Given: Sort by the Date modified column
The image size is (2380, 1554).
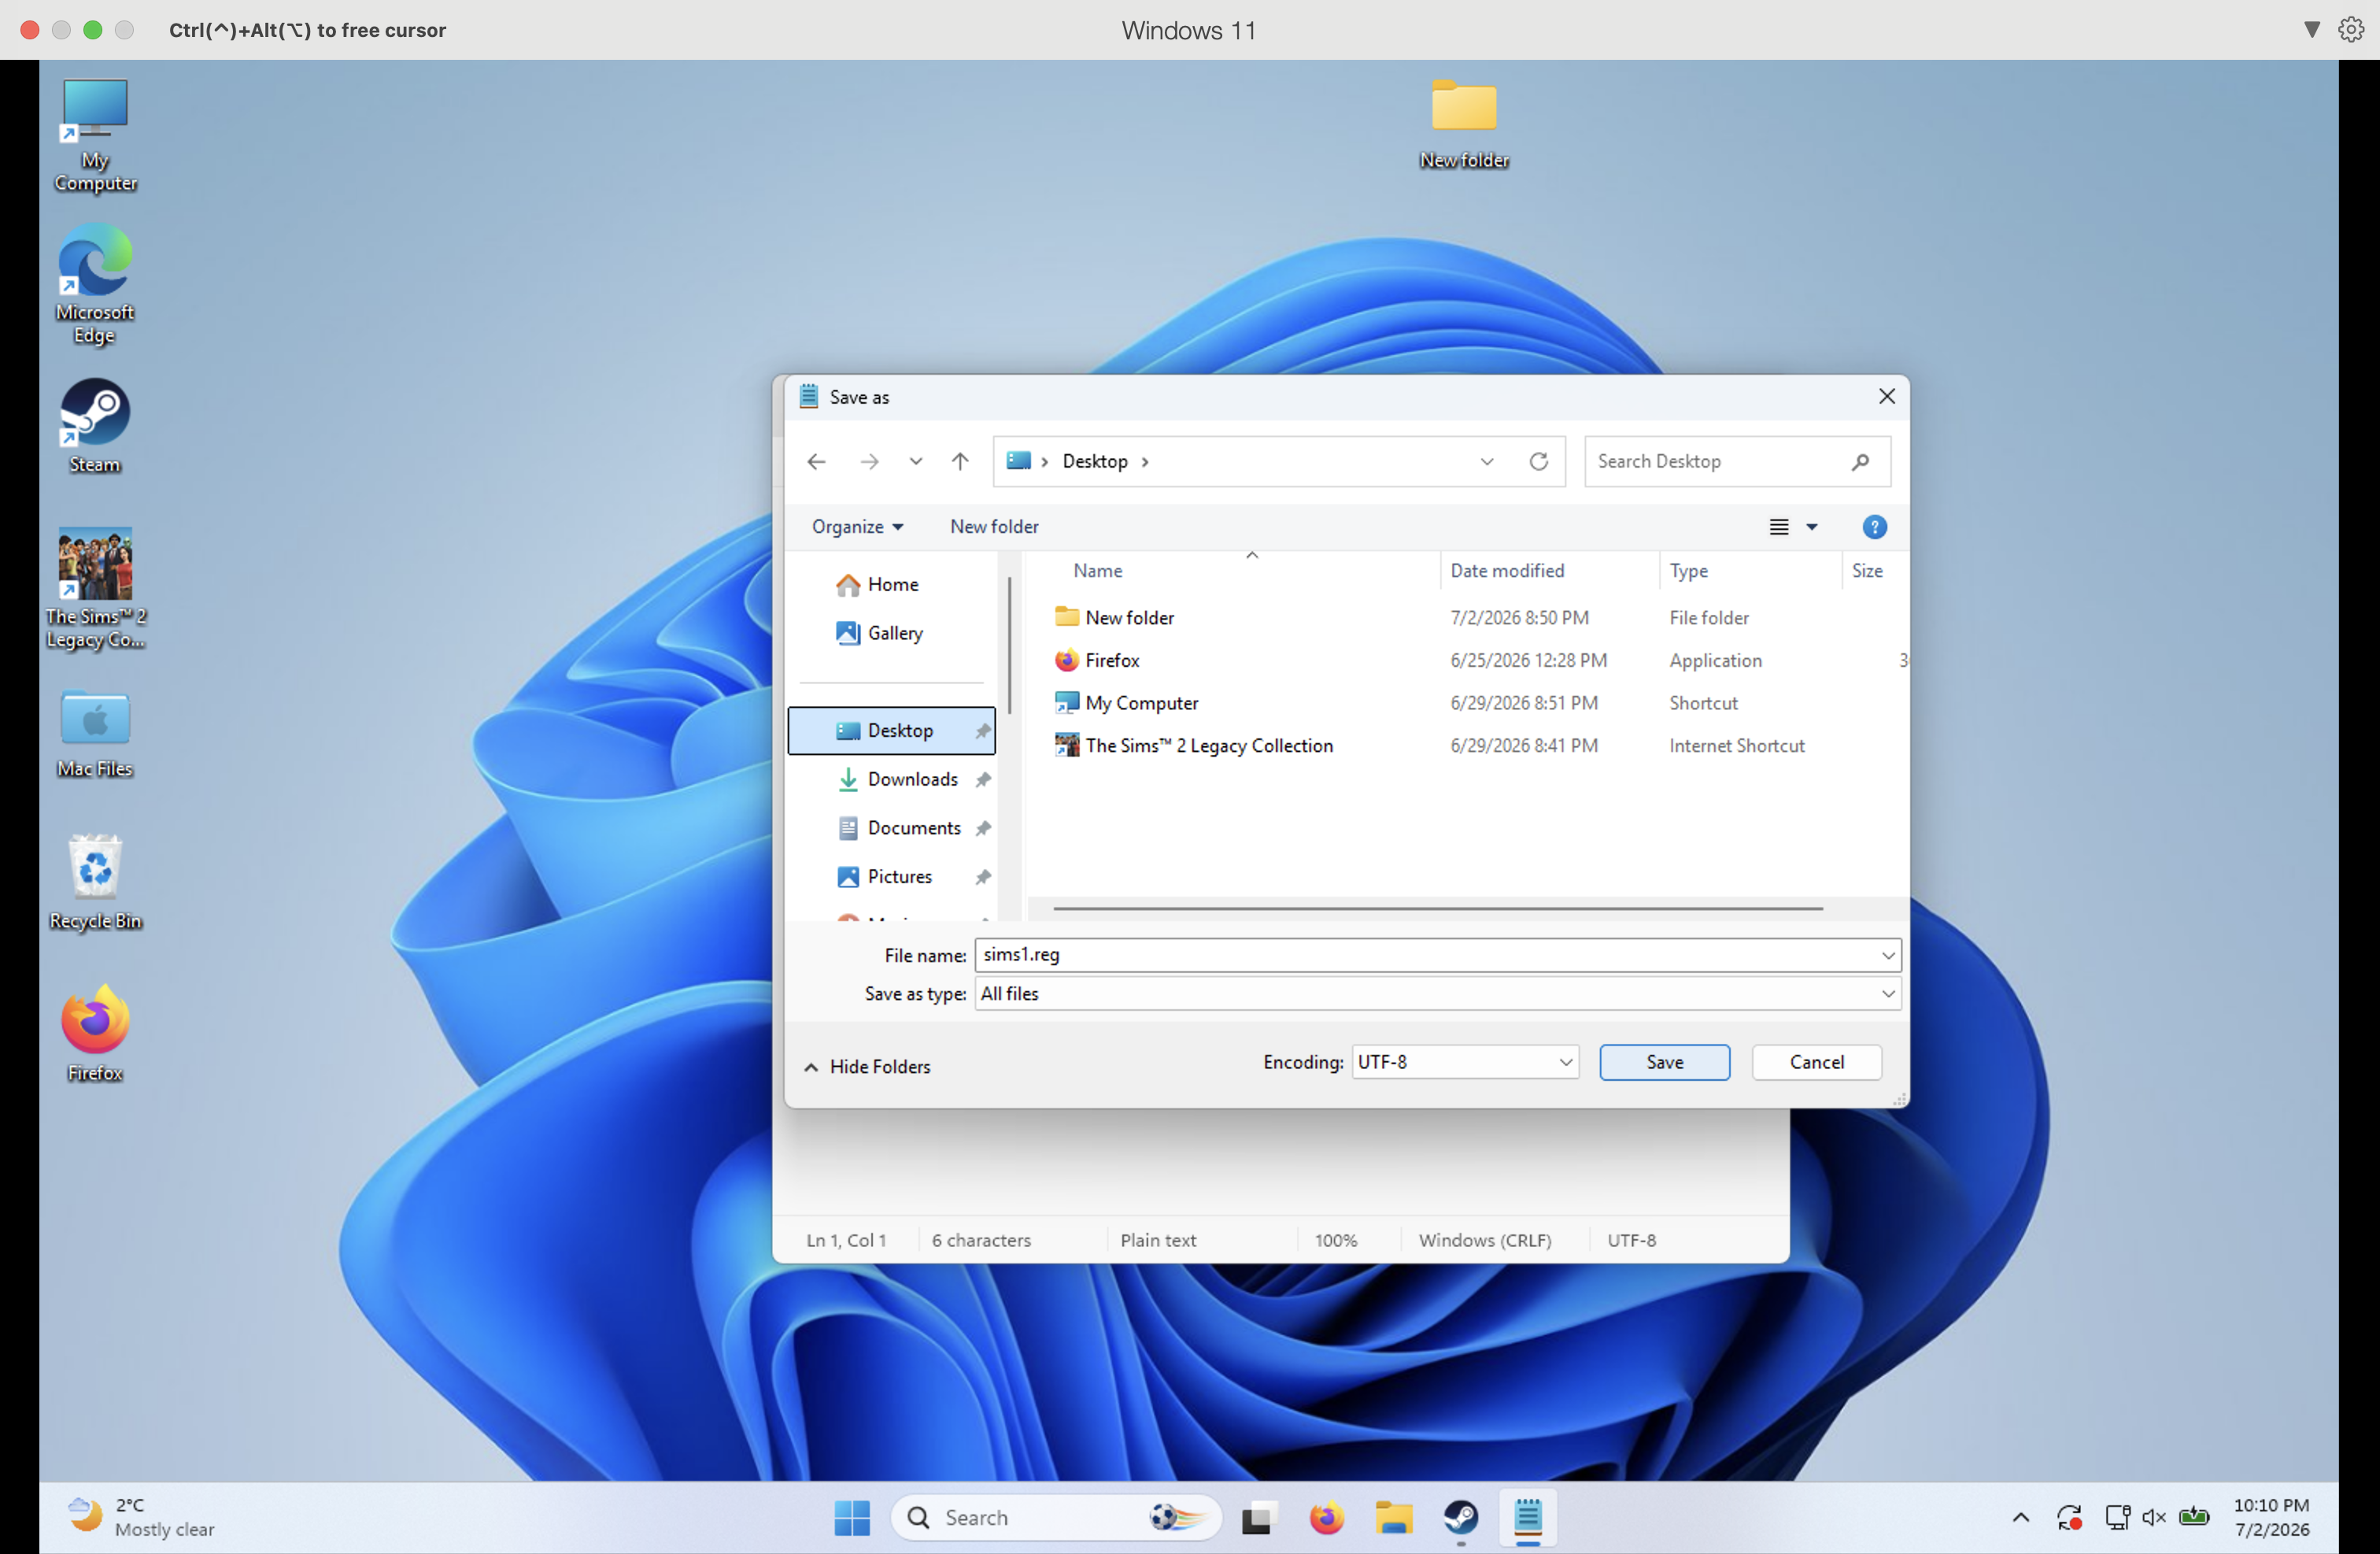Looking at the screenshot, I should click(x=1506, y=570).
